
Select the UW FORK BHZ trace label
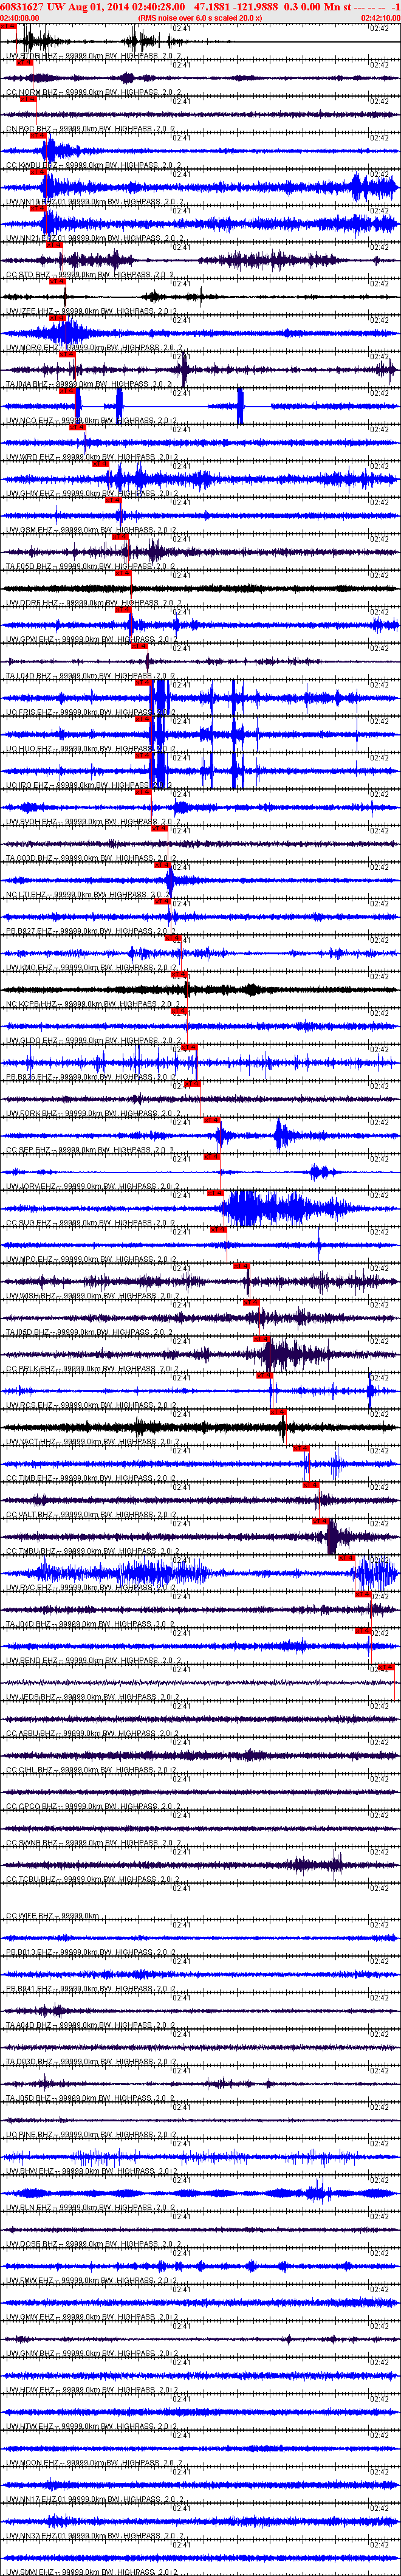[x=92, y=1115]
